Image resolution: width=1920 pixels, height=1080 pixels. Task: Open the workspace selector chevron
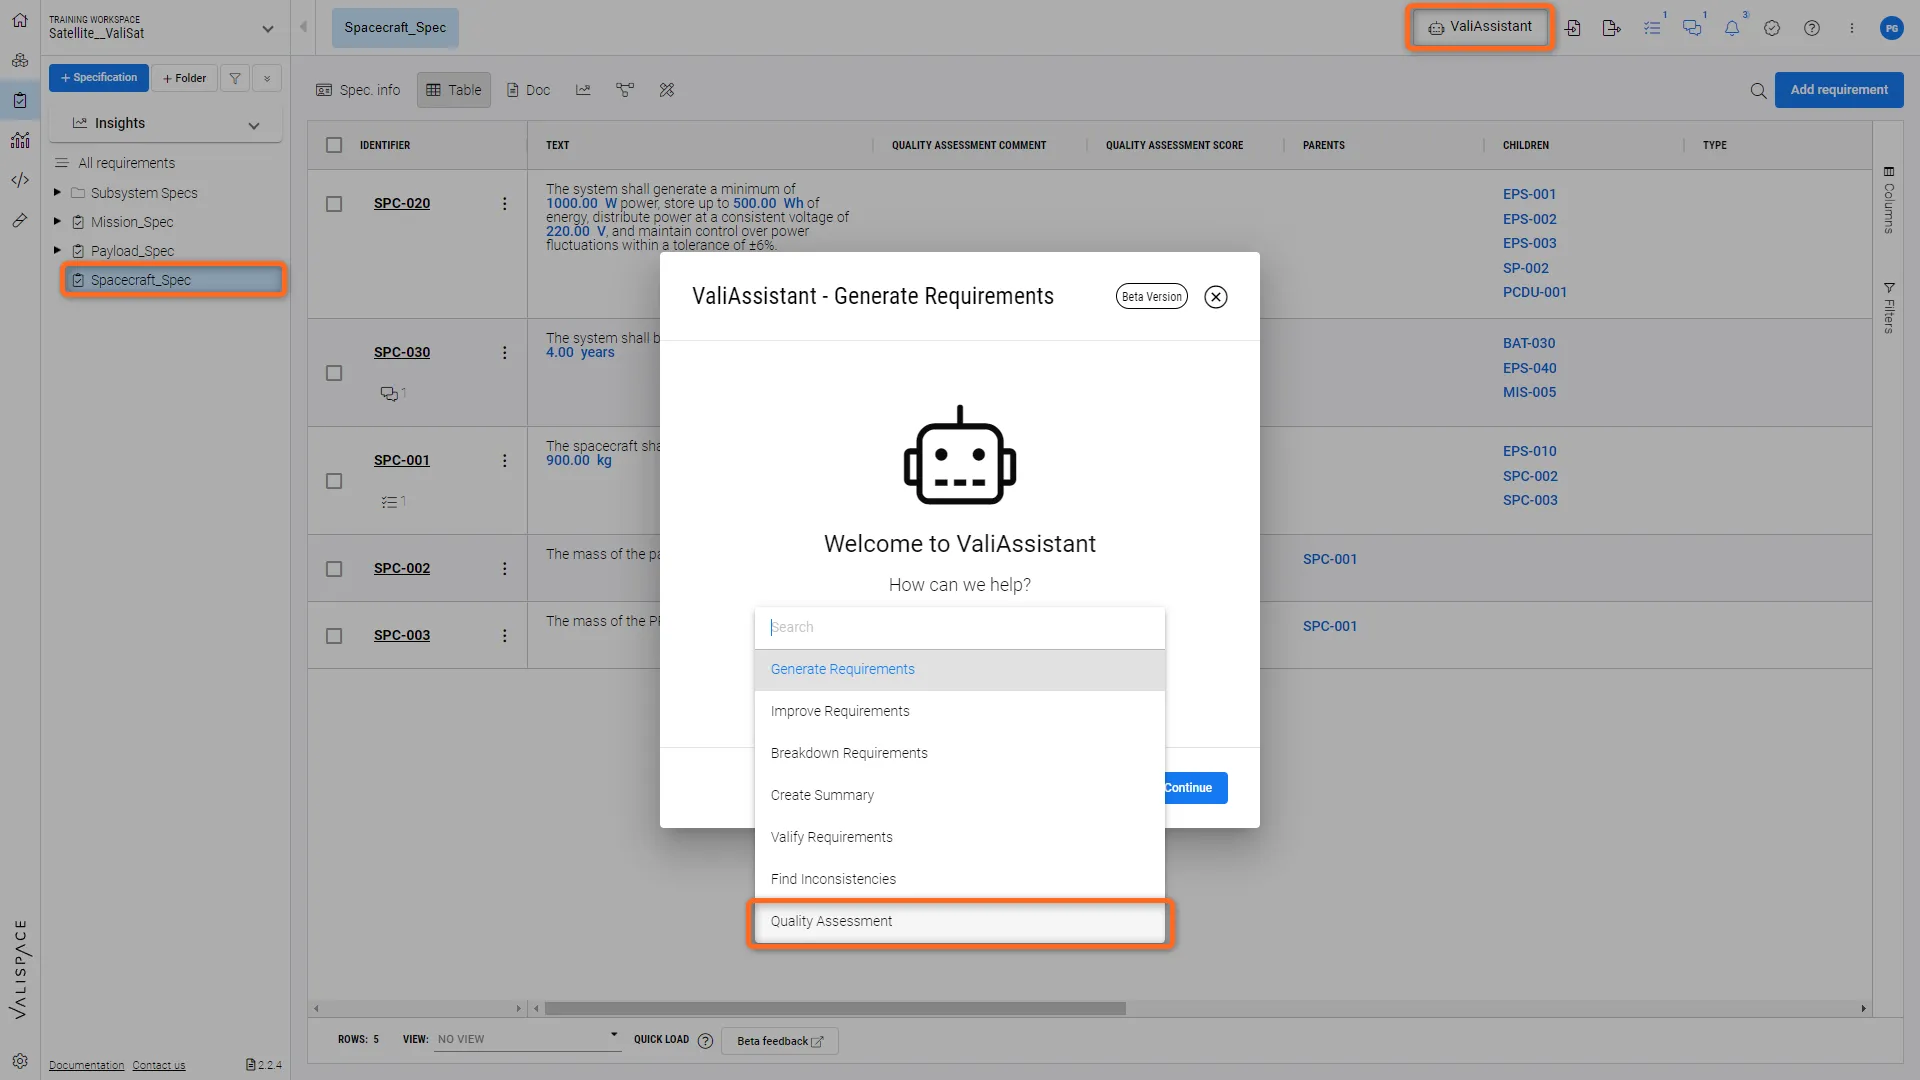click(267, 28)
